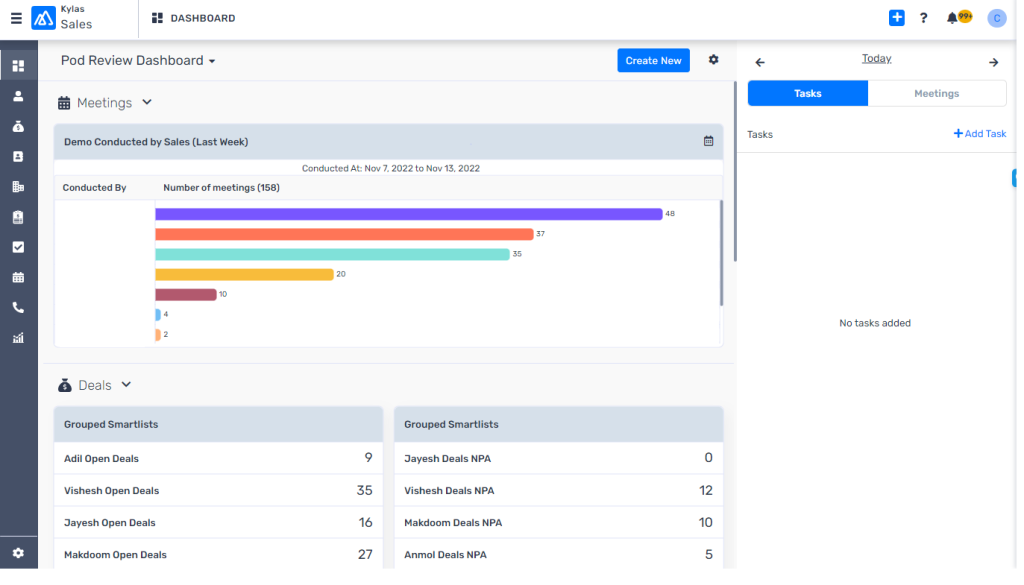Switch to the Meetings tab in the side panel
The image size is (1024, 585).
click(936, 93)
